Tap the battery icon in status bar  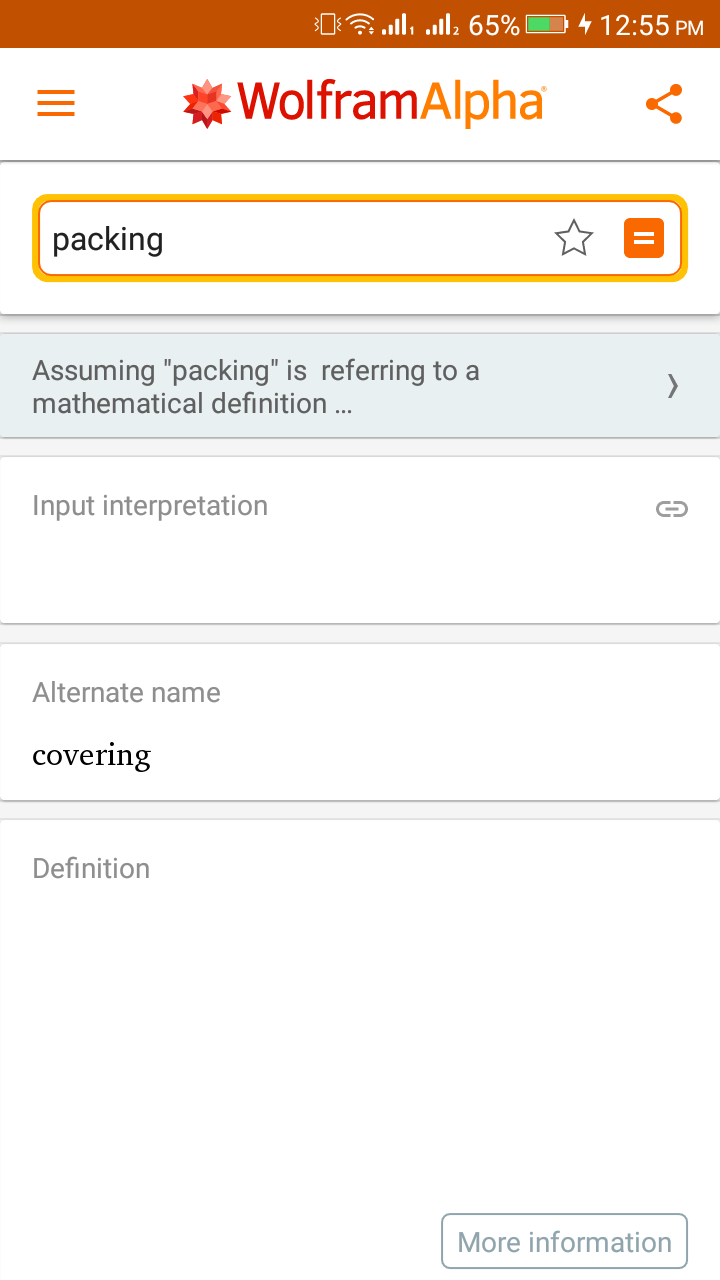point(546,24)
